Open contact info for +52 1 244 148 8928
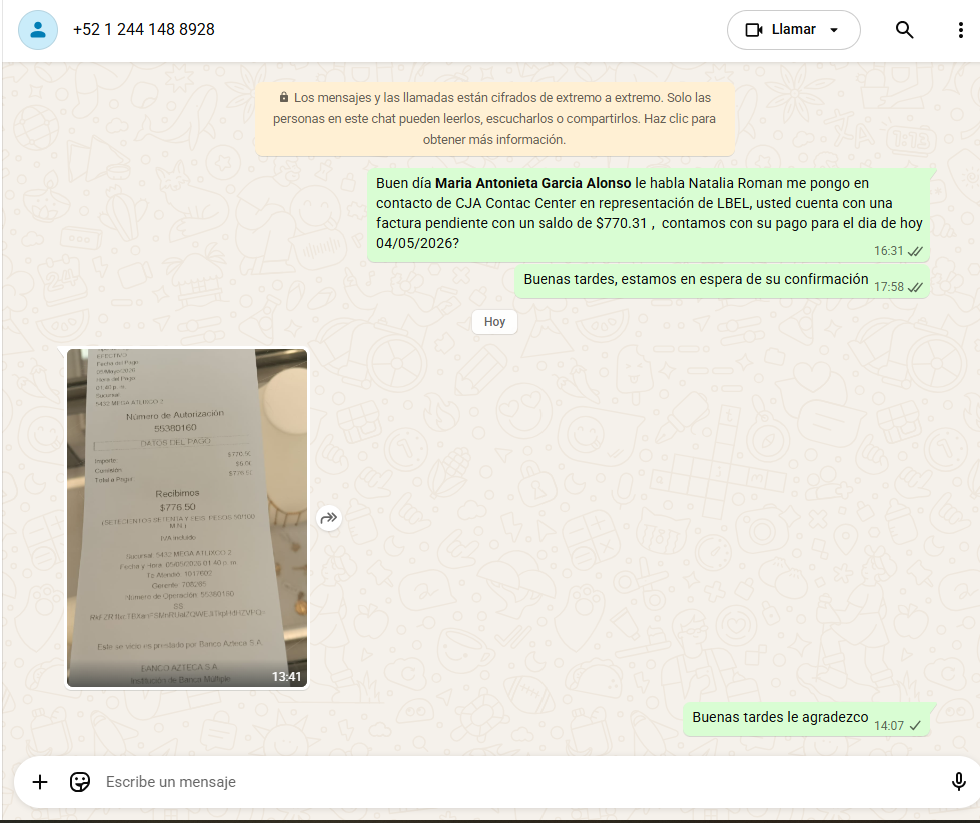980x823 pixels. pyautogui.click(x=144, y=29)
